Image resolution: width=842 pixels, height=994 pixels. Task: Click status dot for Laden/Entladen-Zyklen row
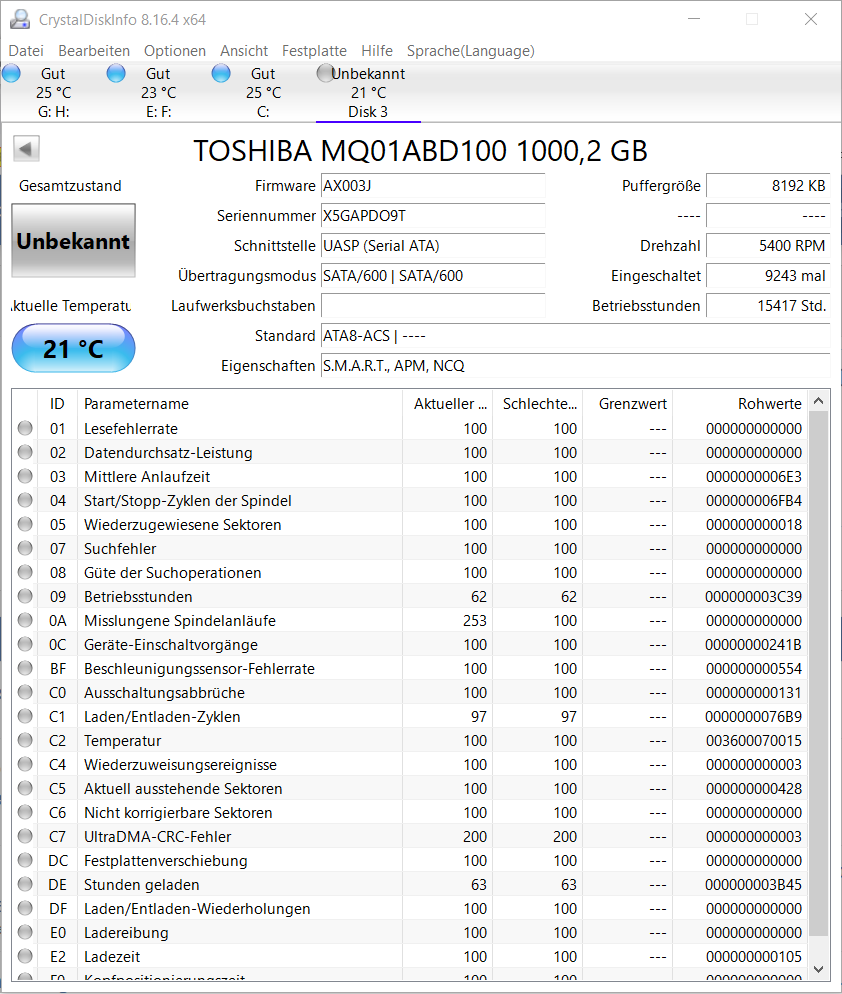pyautogui.click(x=25, y=716)
